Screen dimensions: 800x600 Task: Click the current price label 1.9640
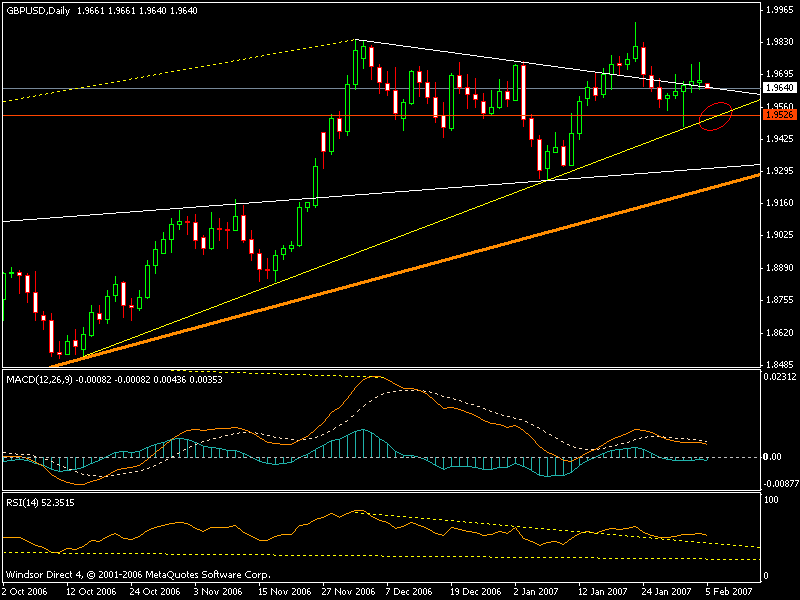click(779, 88)
